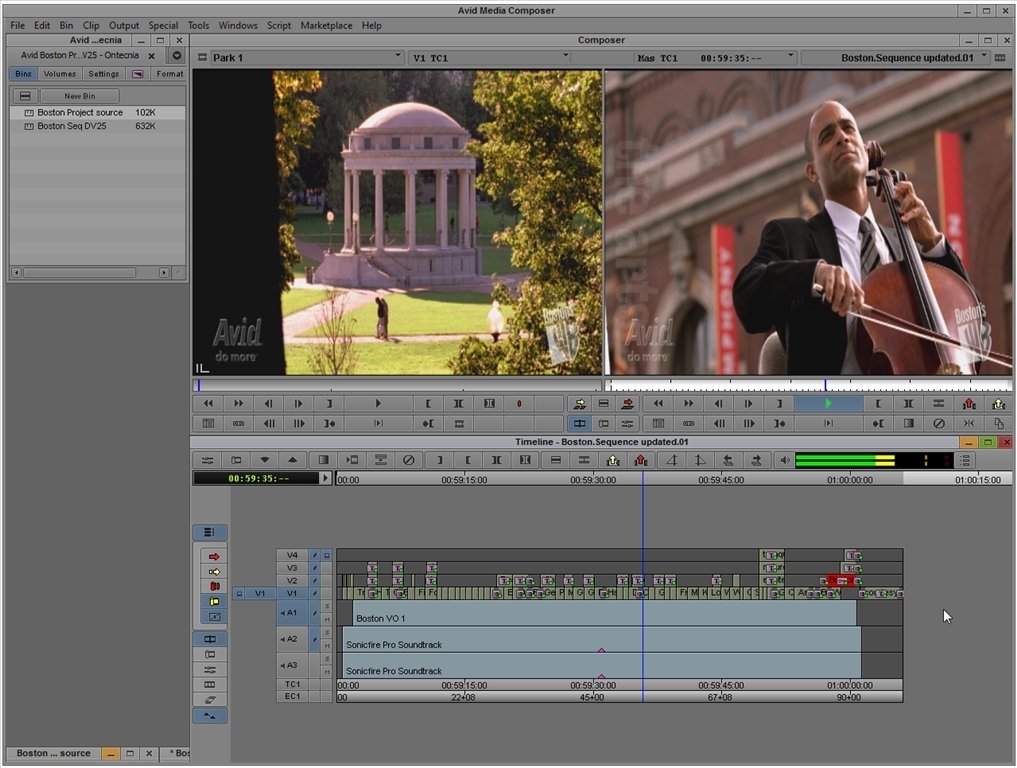The width and height of the screenshot is (1017, 768).
Task: Select red Overwrite Trim tool in Smart Tool
Action: tap(215, 586)
